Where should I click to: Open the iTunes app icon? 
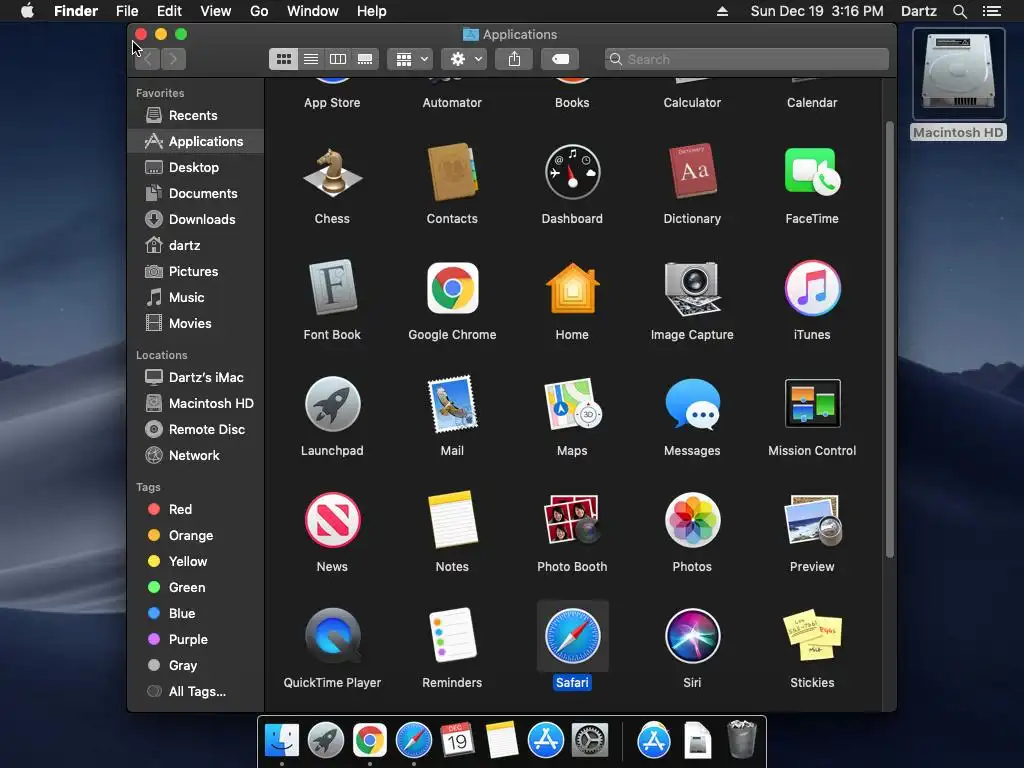click(812, 288)
